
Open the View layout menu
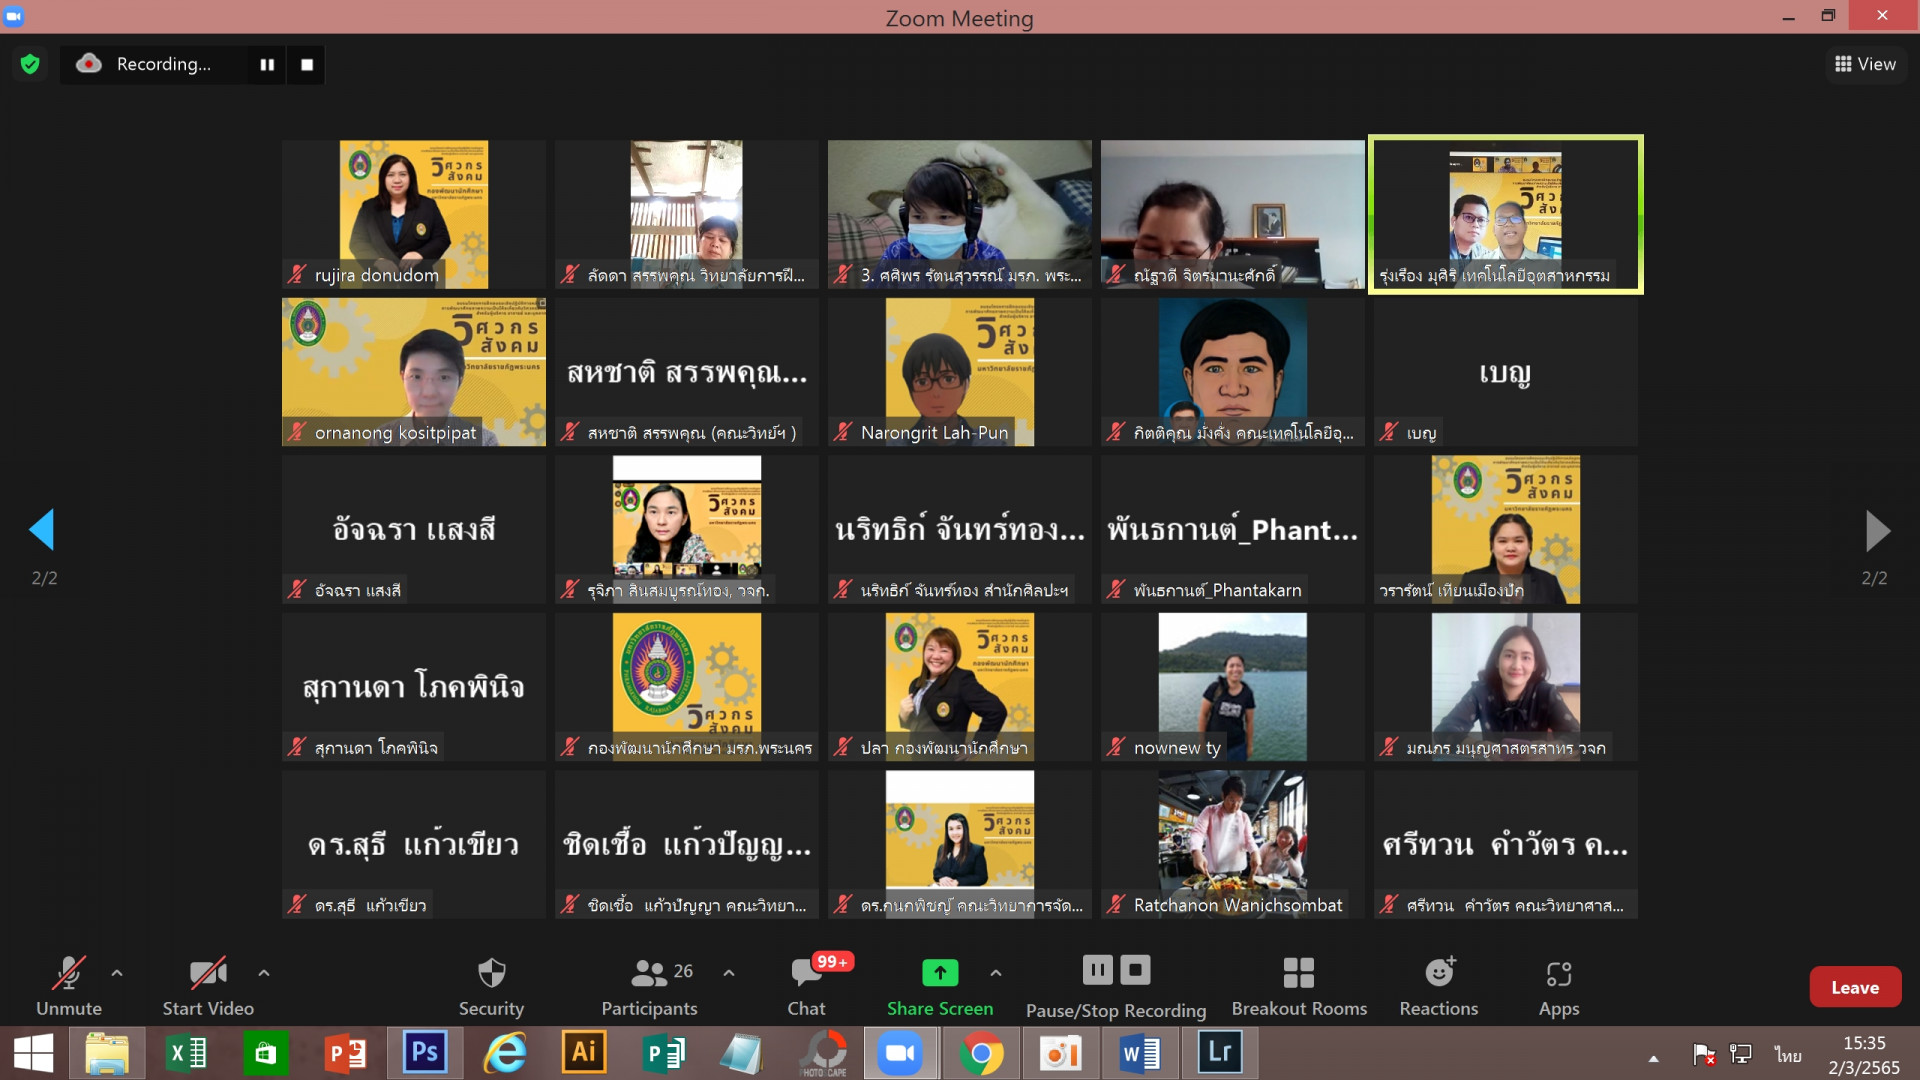(1865, 64)
